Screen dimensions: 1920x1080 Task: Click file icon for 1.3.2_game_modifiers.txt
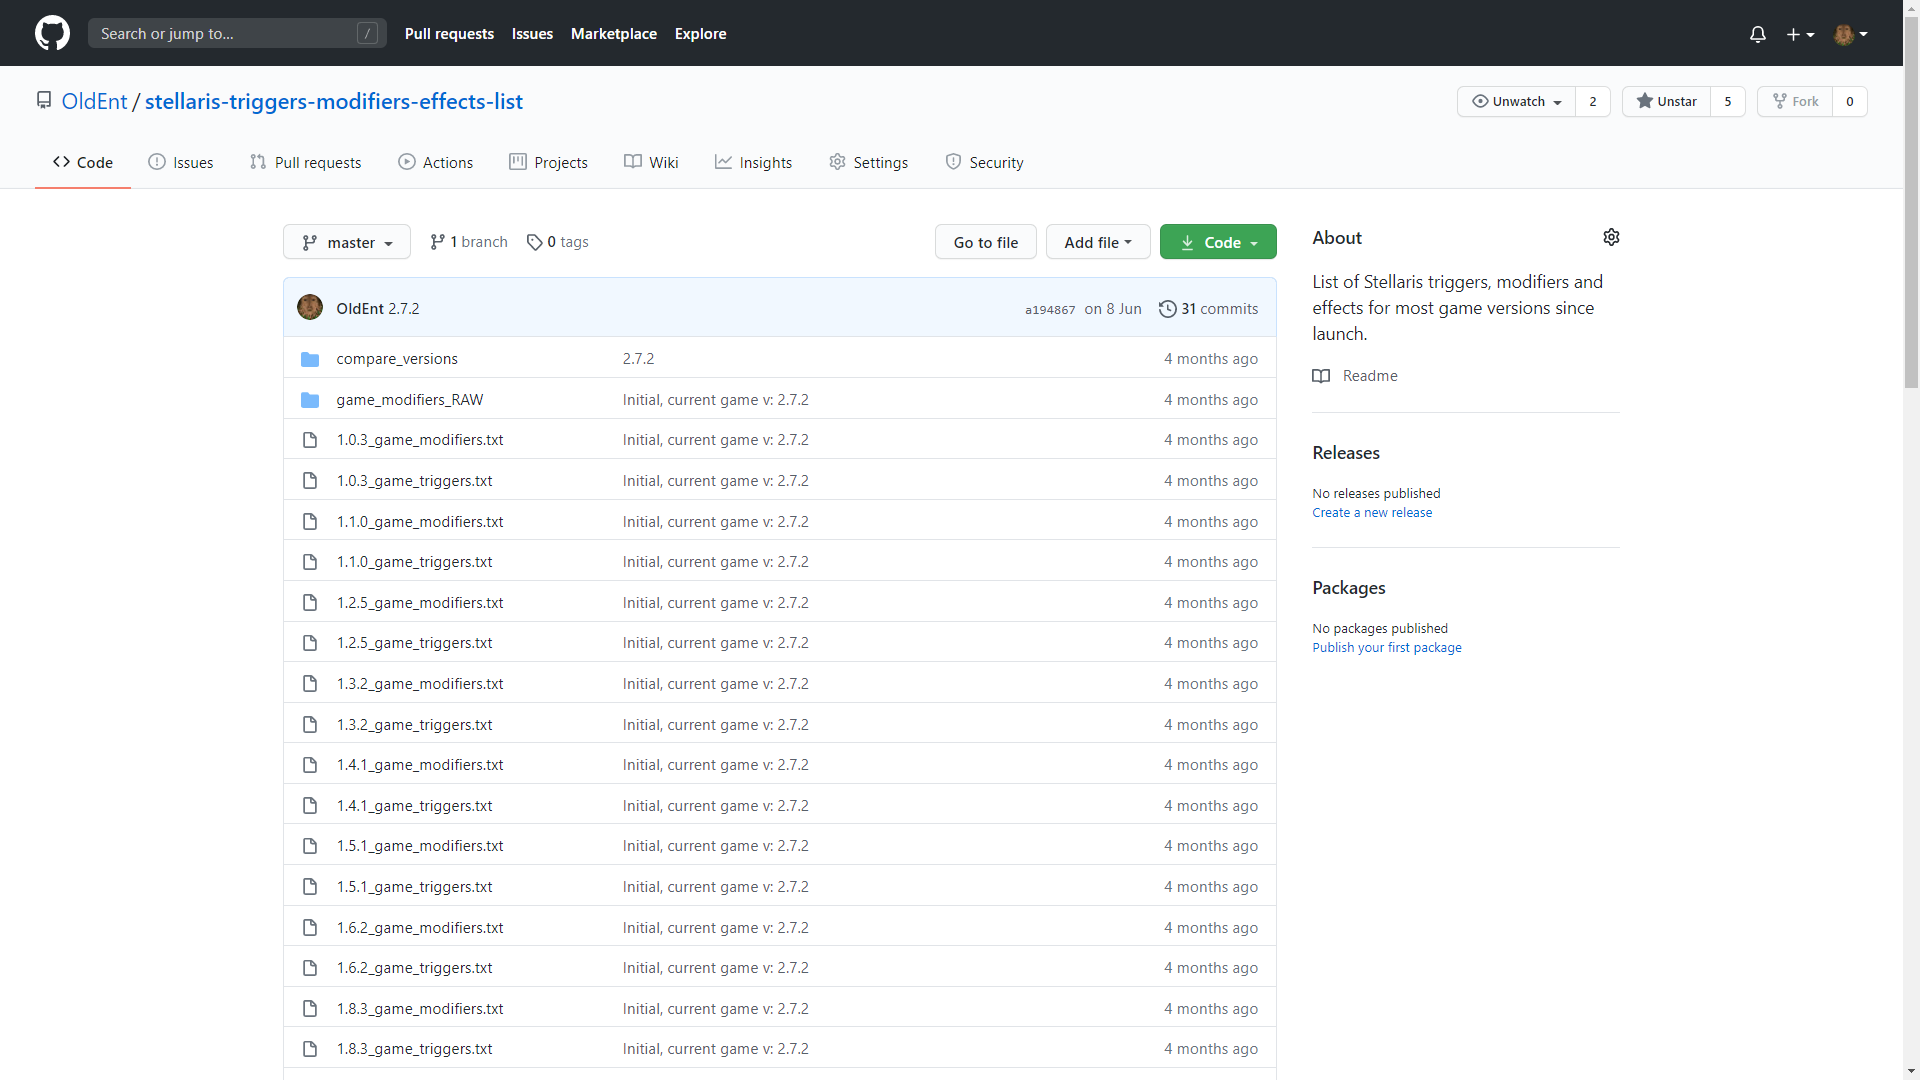coord(310,684)
